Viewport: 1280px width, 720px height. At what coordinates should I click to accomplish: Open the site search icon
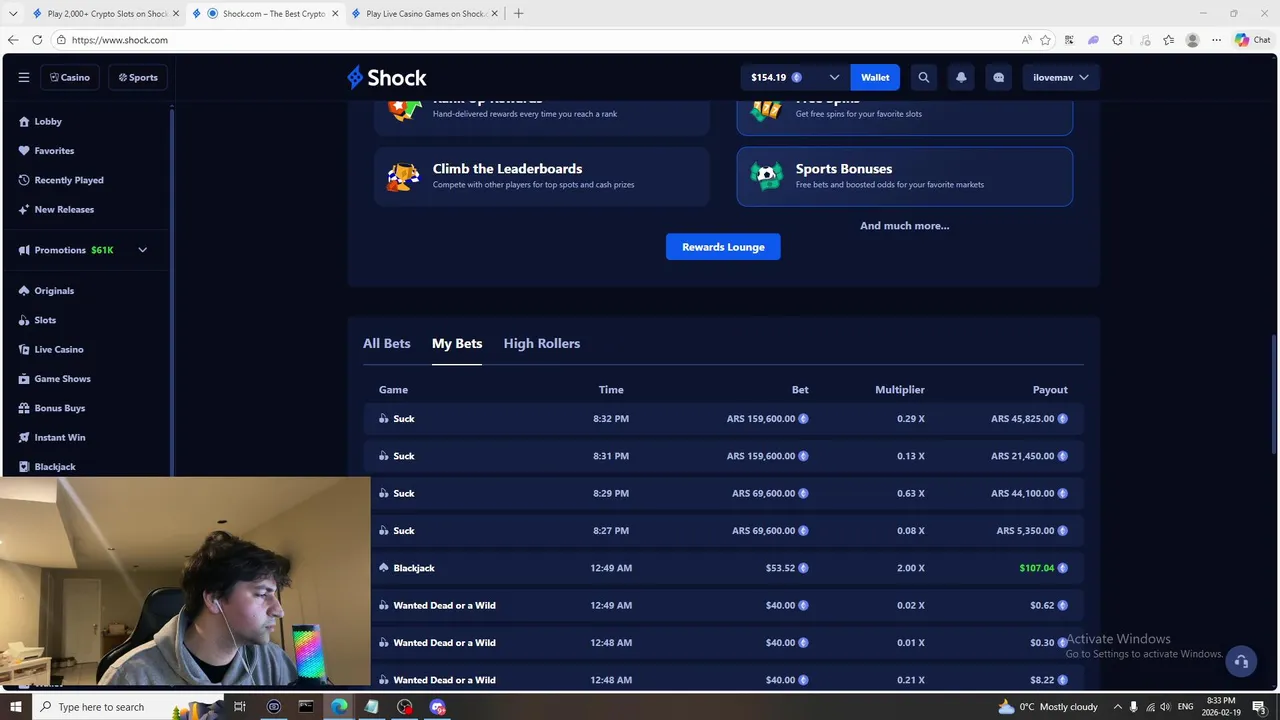tap(924, 77)
